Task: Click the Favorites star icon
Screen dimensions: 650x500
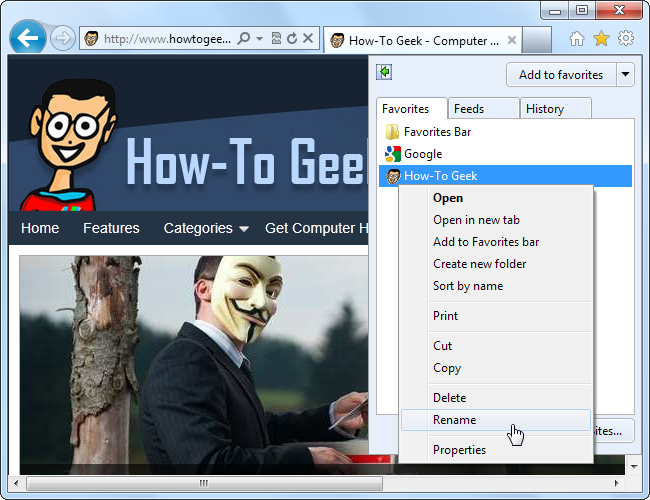Action: (x=601, y=39)
